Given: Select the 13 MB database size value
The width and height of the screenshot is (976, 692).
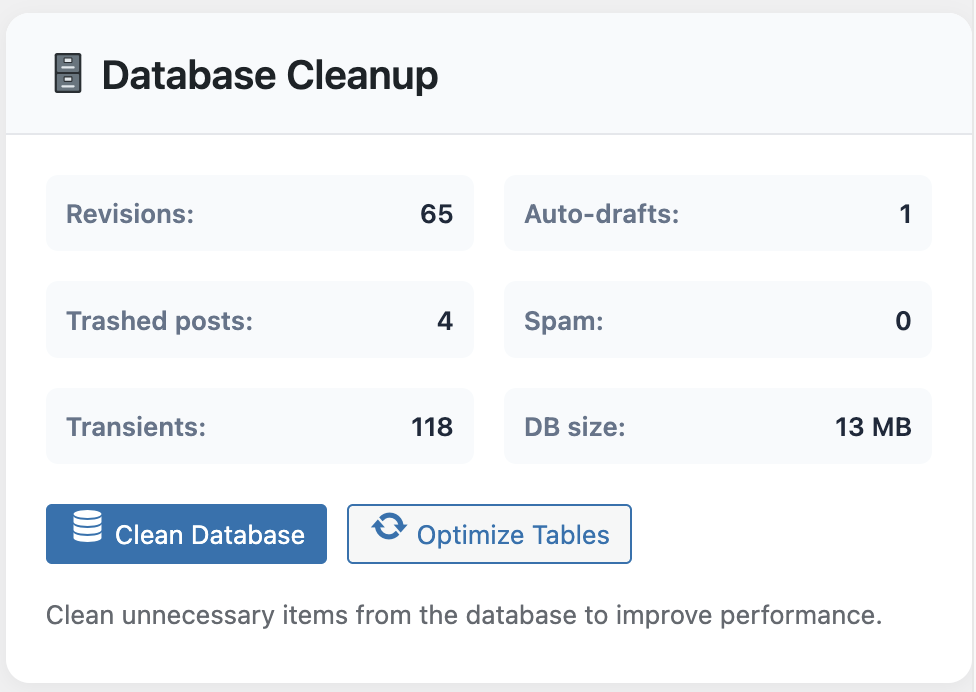Looking at the screenshot, I should coord(873,428).
